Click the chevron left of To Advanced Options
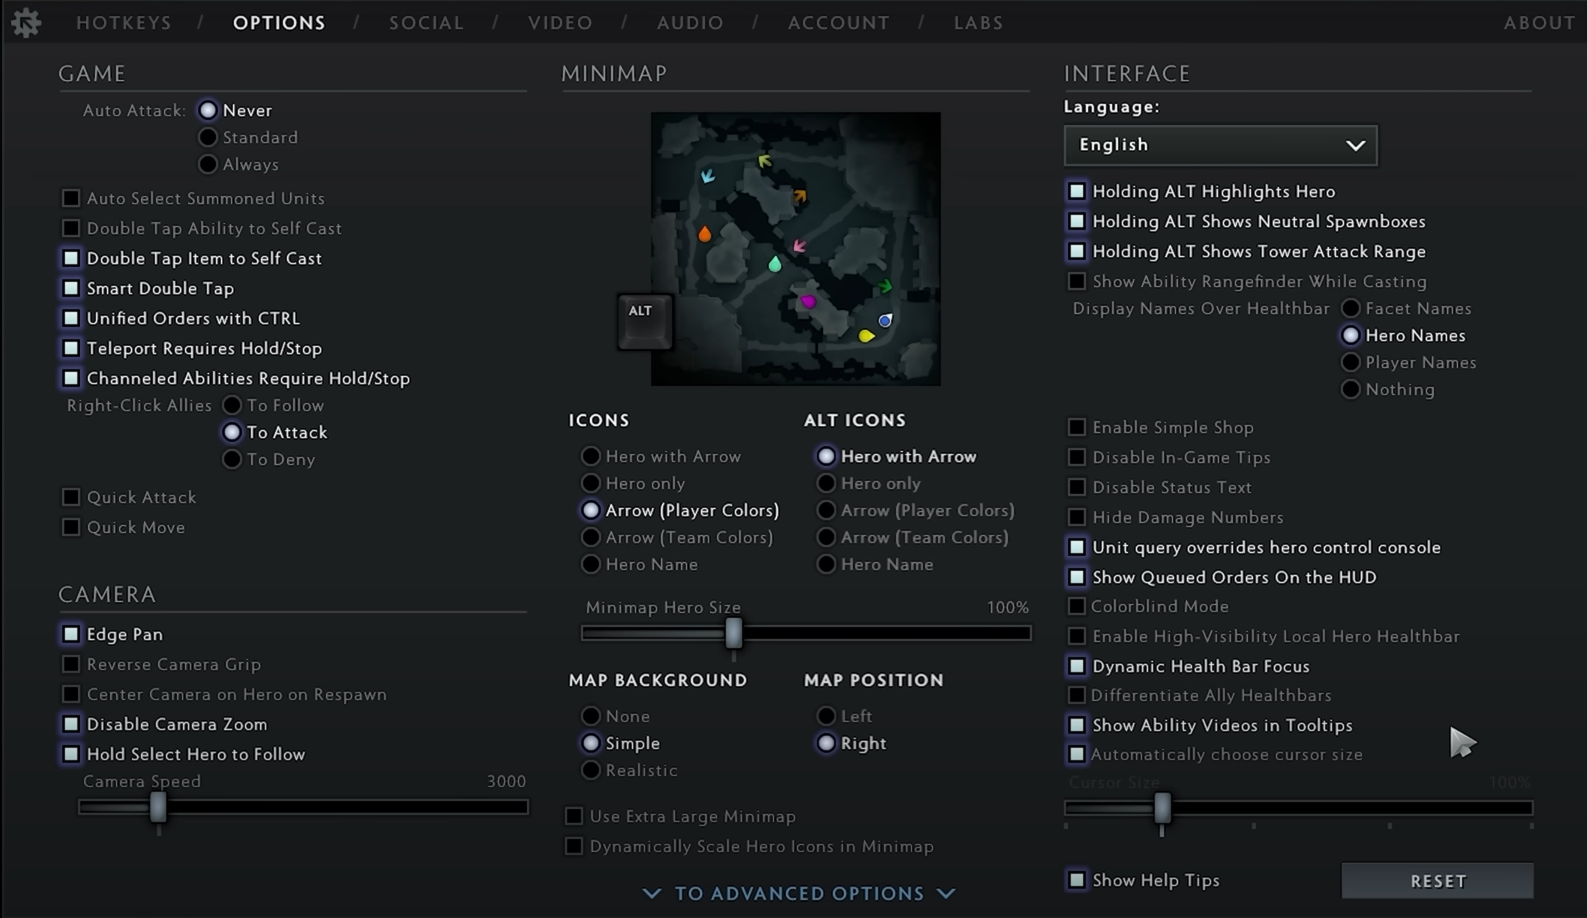The image size is (1587, 918). point(652,893)
